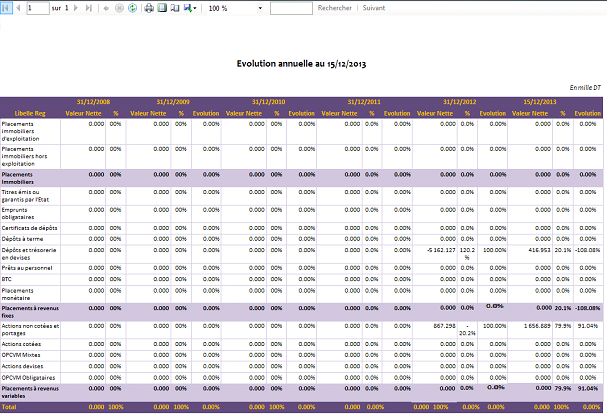
Task: Click the current page number field
Action: click(38, 8)
